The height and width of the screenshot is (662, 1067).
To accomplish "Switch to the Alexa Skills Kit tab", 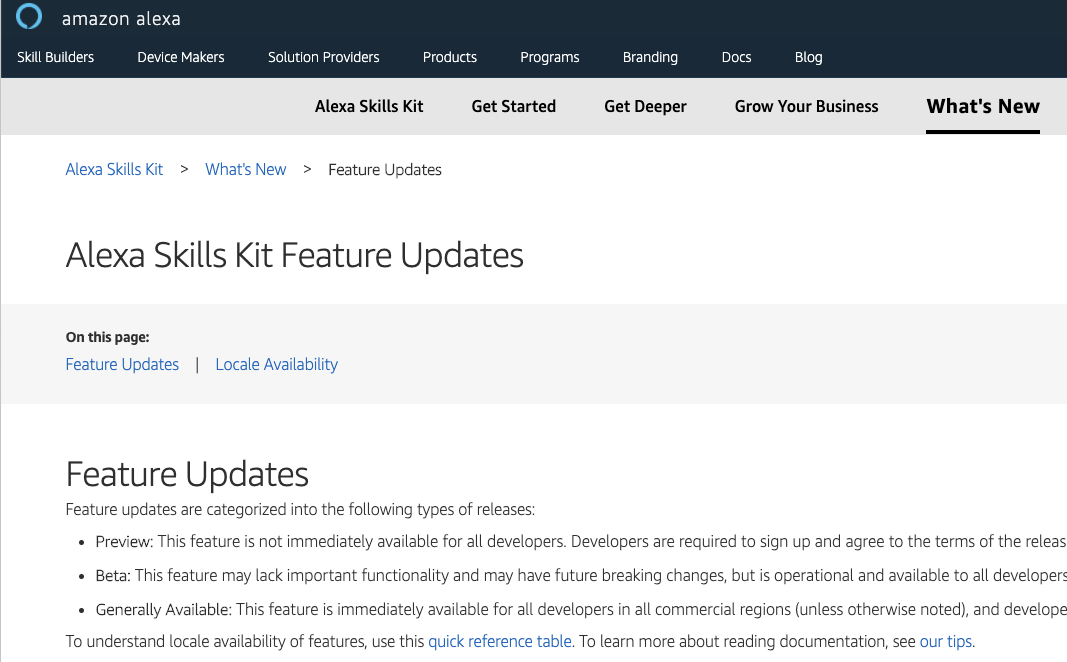I will [369, 106].
